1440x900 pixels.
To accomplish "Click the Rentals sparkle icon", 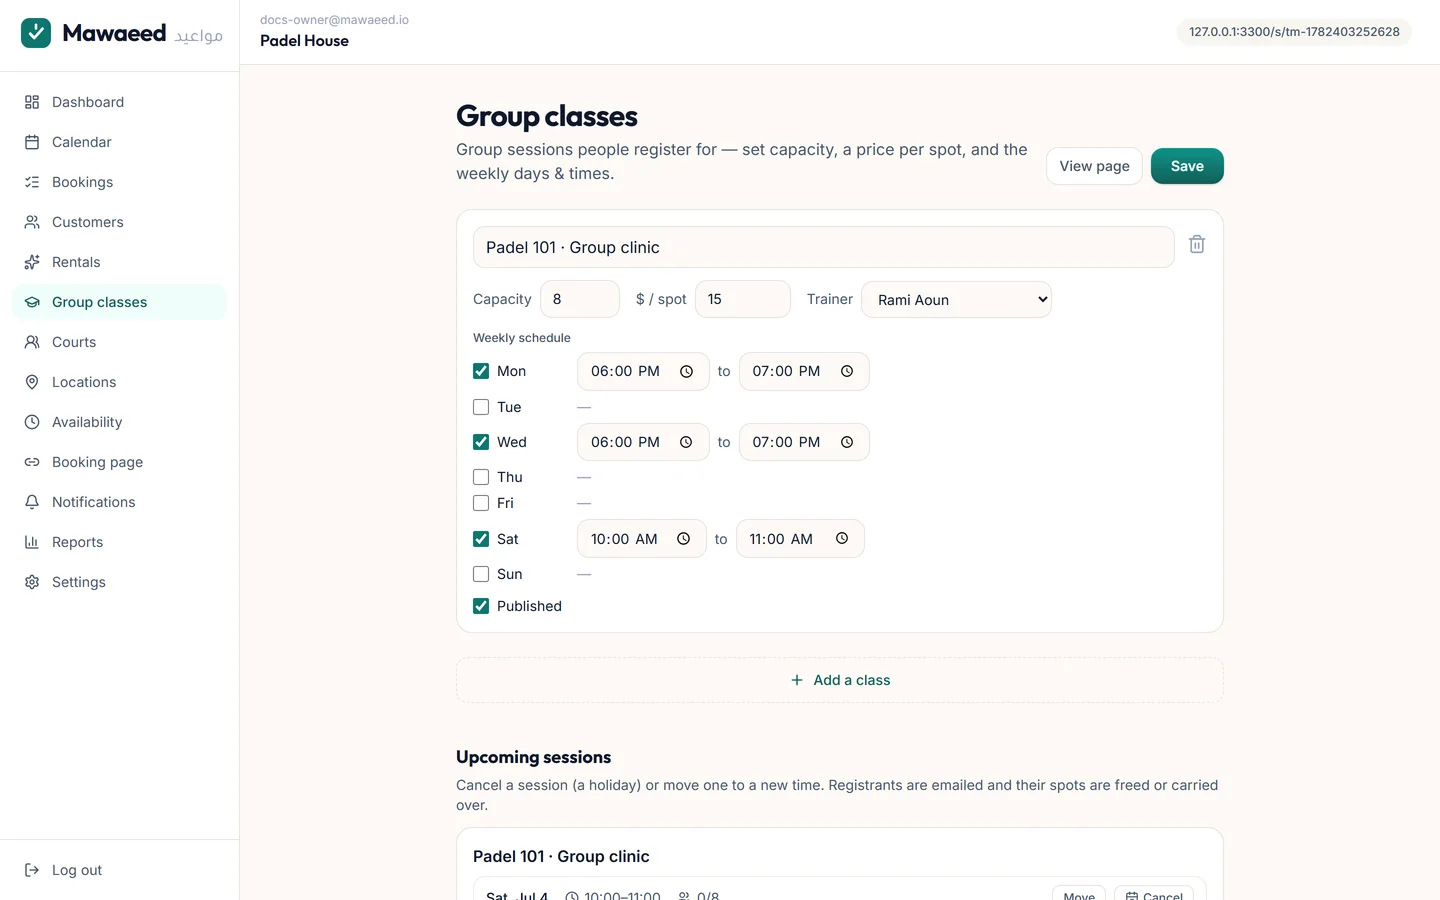I will [x=32, y=262].
